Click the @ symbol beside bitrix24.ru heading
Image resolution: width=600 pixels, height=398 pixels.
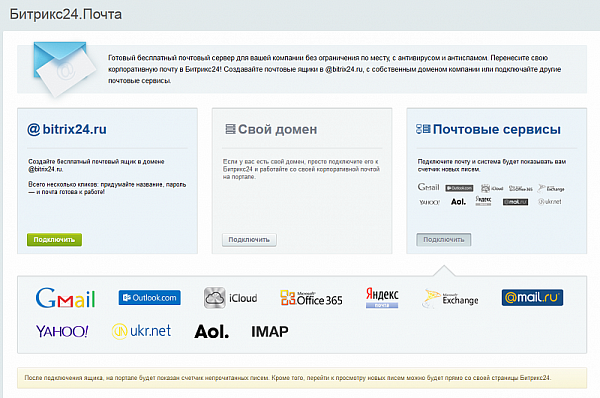(x=34, y=129)
